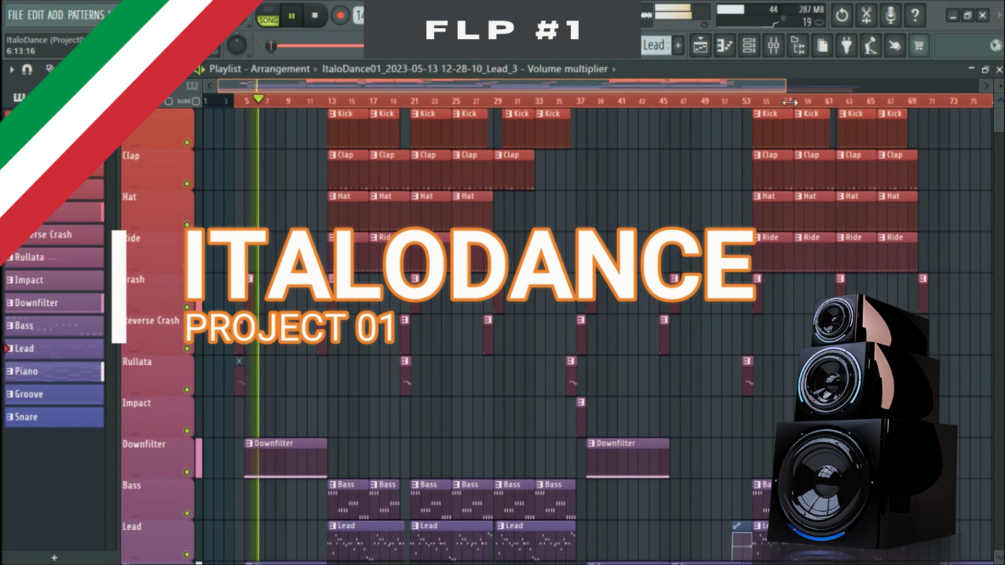Click the scissors one-click audio recording icon
This screenshot has height=565, width=1005.
[866, 15]
